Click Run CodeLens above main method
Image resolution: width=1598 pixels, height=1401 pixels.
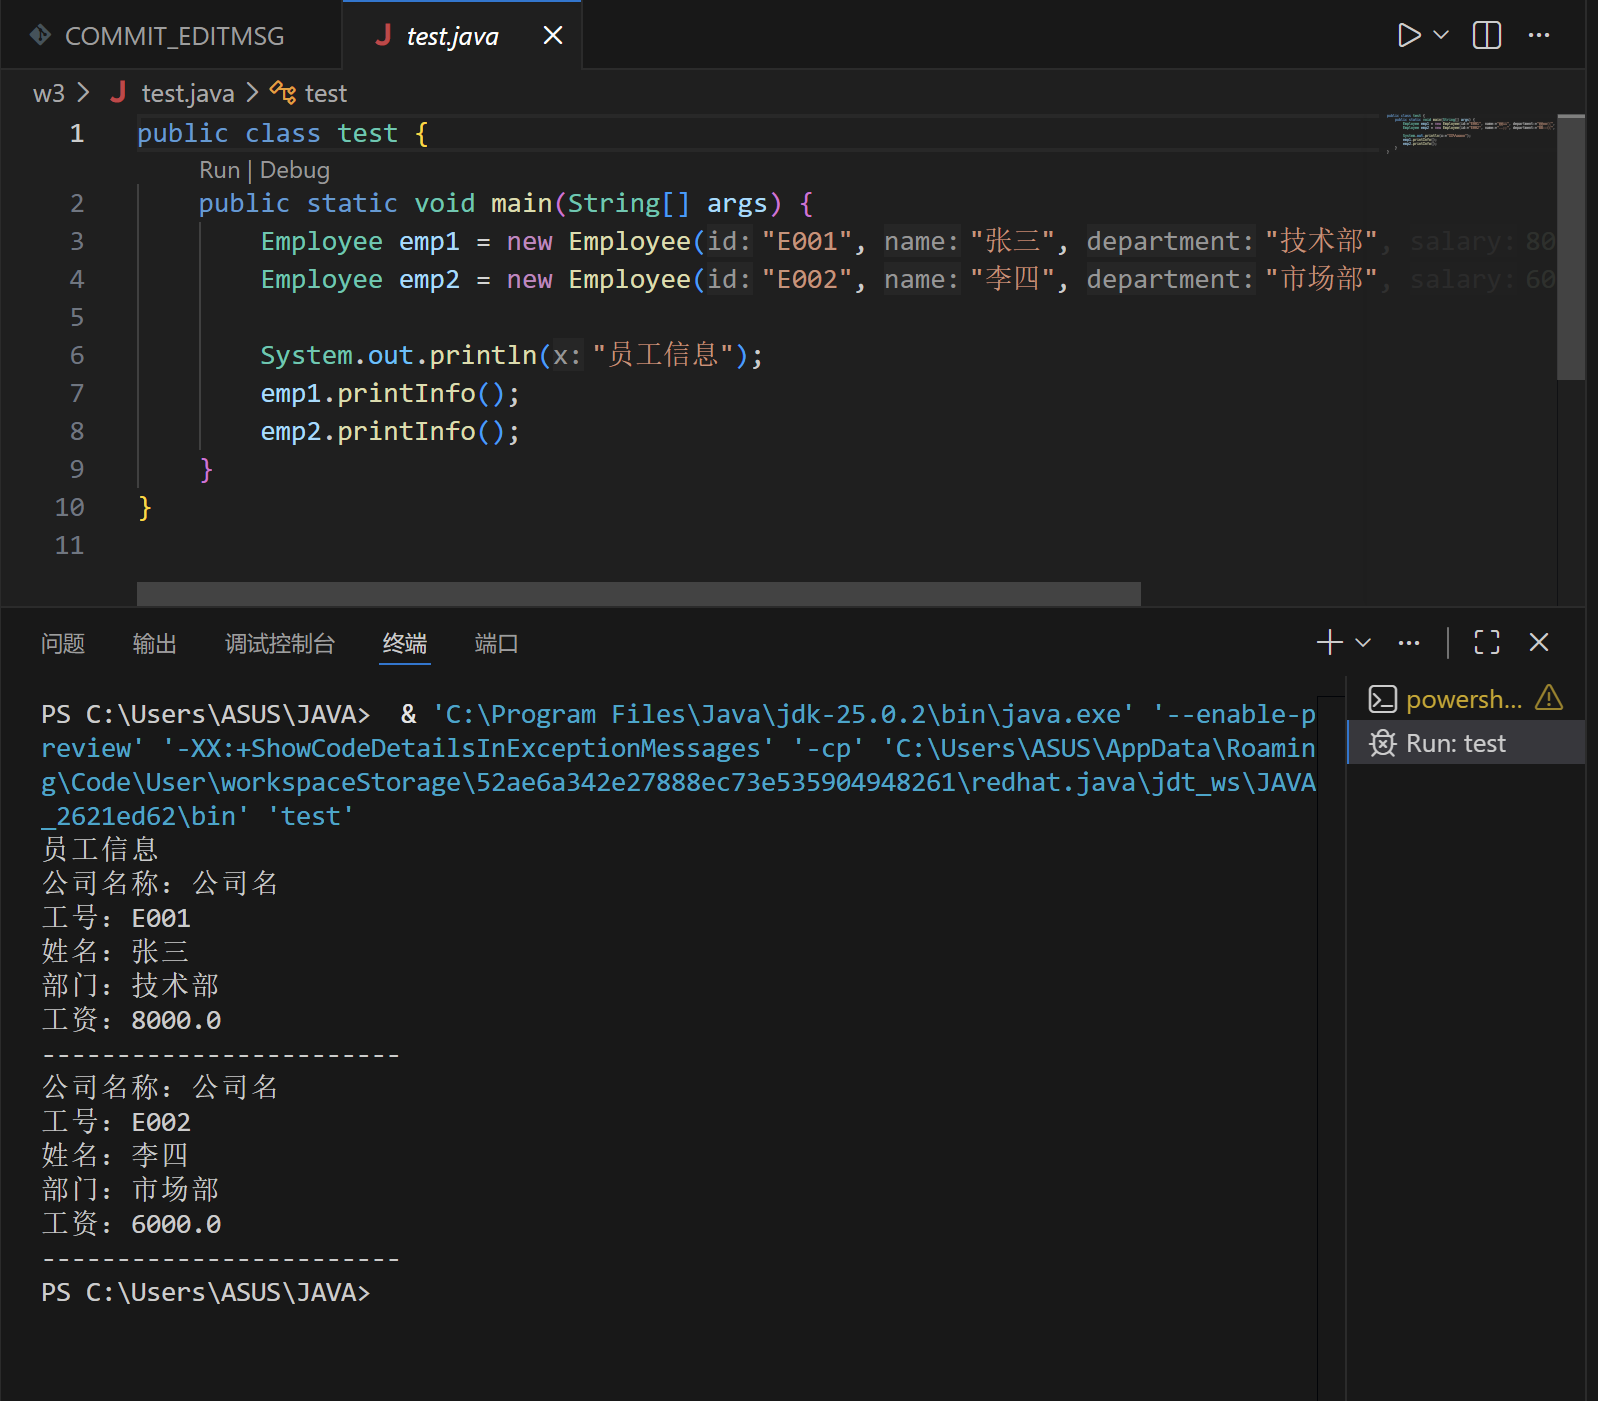point(219,170)
